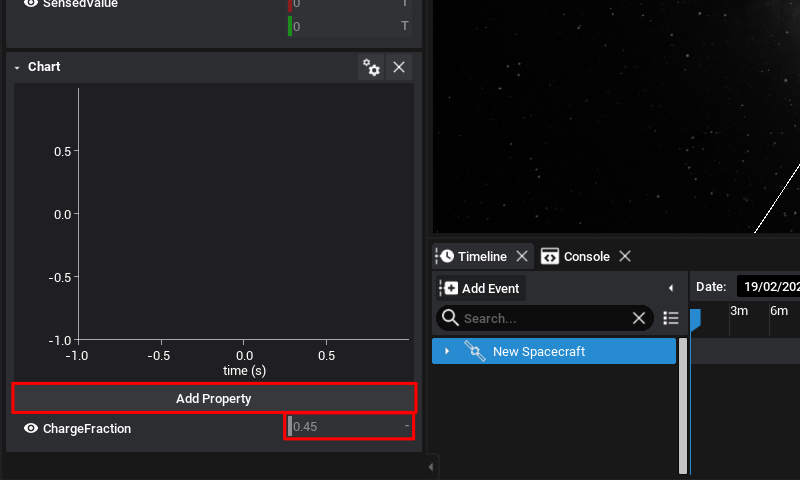Viewport: 800px width, 480px height.
Task: Open the timeline list view options
Action: (671, 318)
